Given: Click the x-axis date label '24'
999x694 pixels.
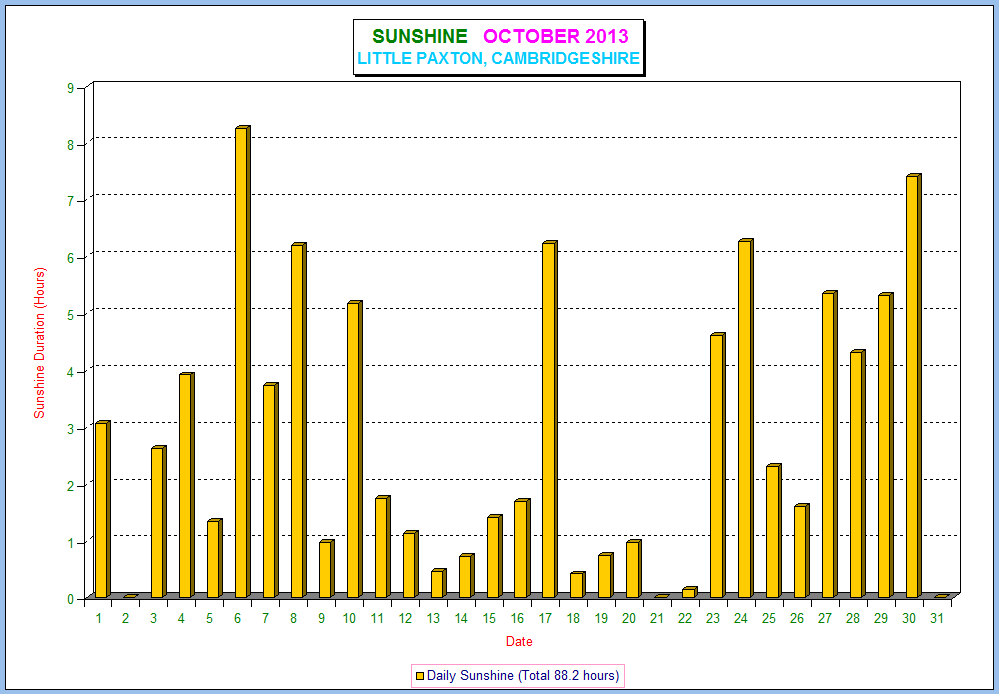Looking at the screenshot, I should (740, 618).
